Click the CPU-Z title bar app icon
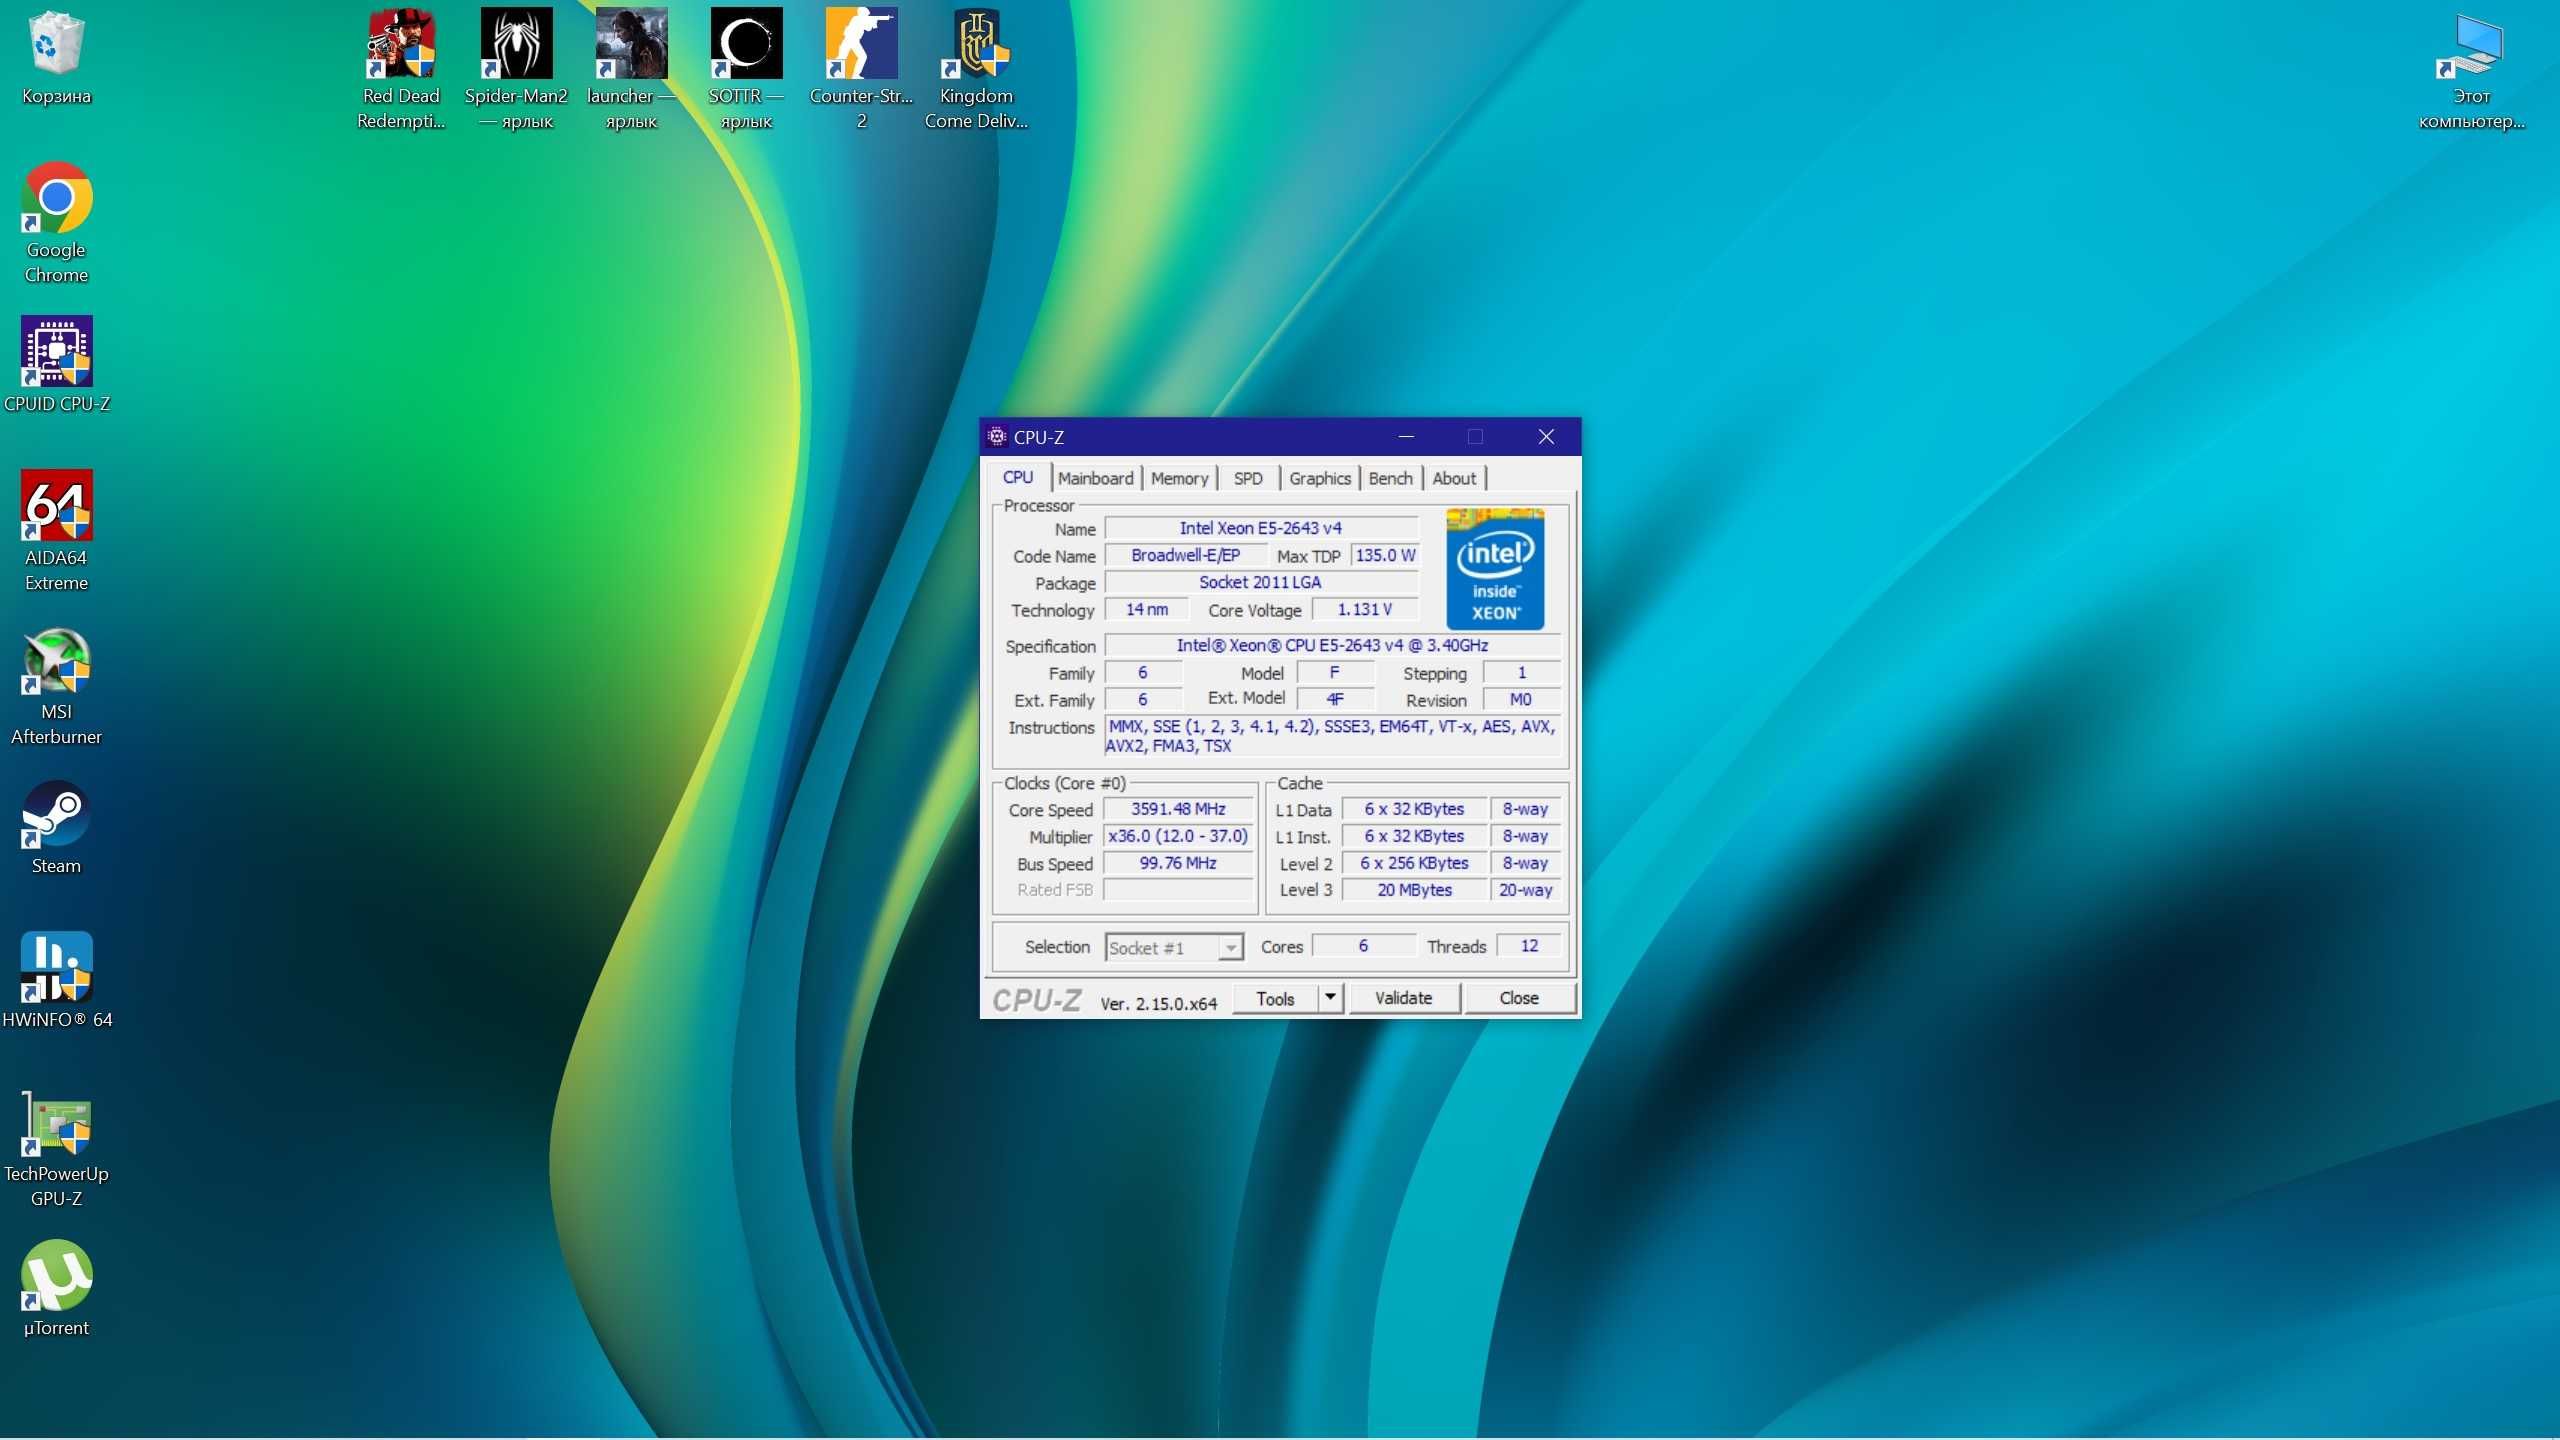2560x1440 pixels. tap(996, 436)
